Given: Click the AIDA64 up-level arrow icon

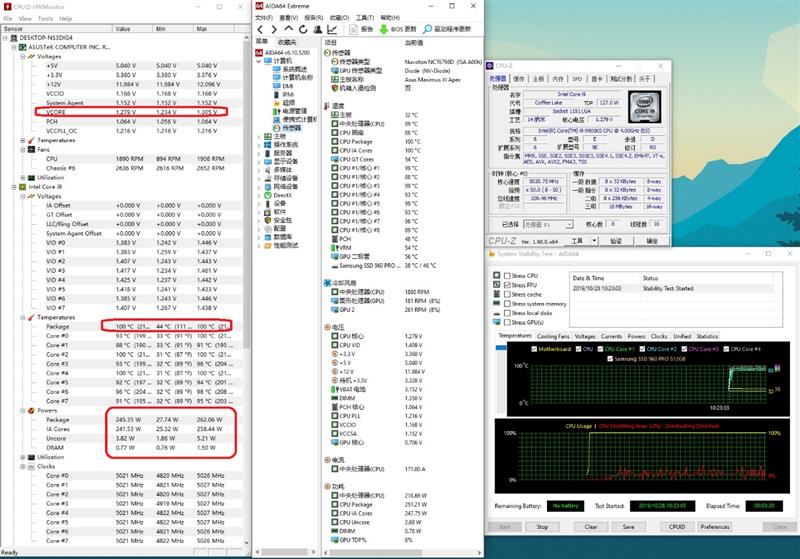Looking at the screenshot, I should (x=289, y=29).
